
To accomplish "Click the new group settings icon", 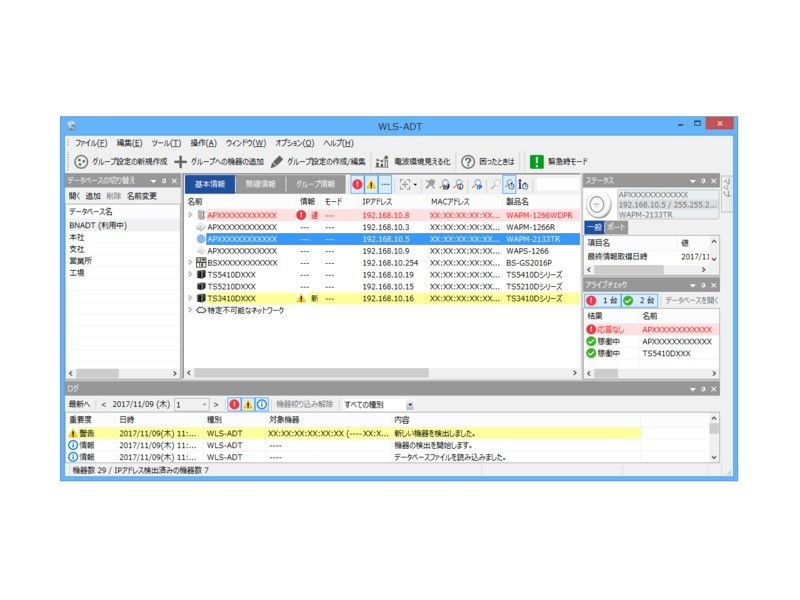I will coord(81,162).
